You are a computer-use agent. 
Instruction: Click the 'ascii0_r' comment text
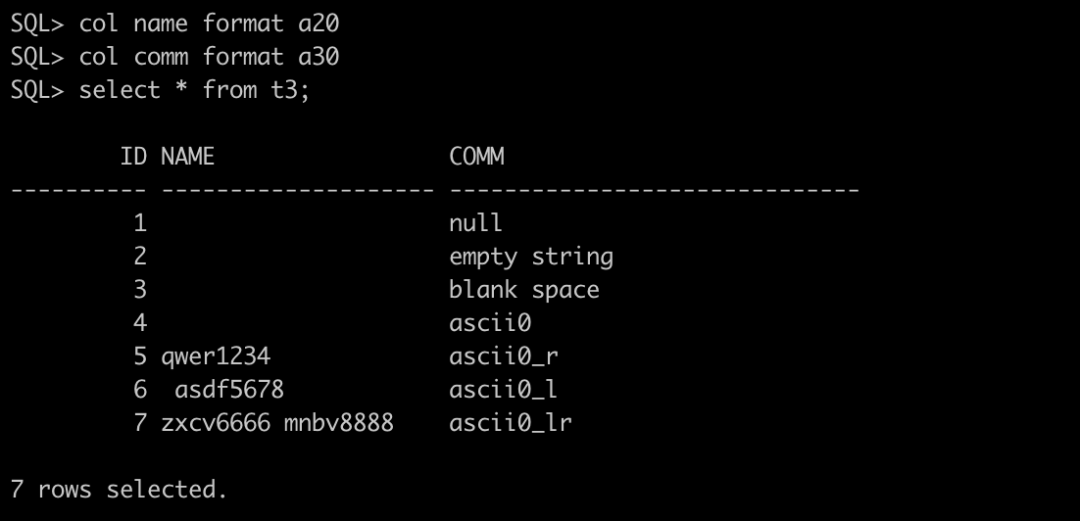click(x=503, y=356)
